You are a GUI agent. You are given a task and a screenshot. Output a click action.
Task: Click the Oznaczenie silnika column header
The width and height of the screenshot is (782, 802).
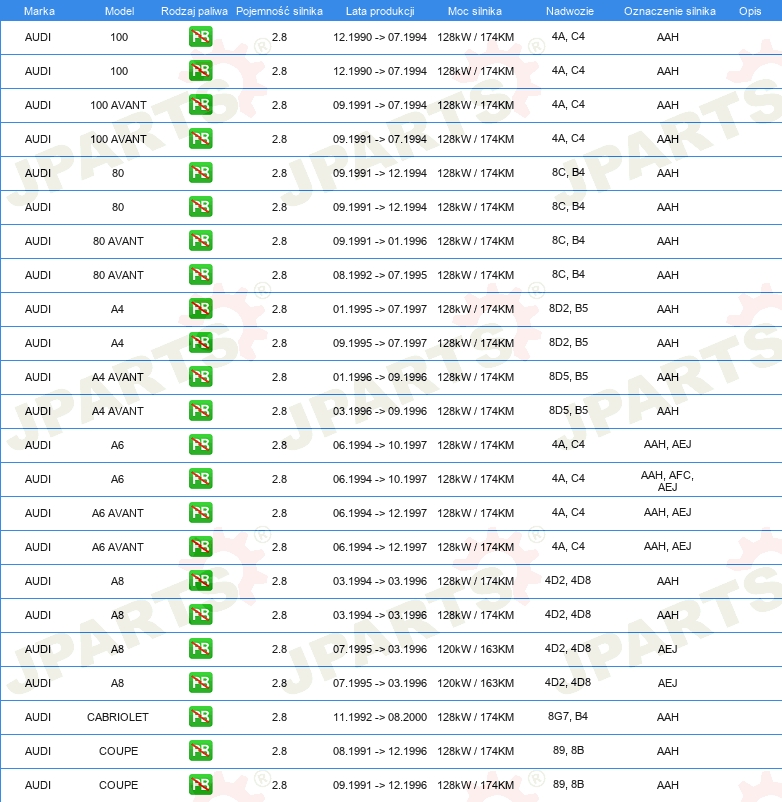669,11
